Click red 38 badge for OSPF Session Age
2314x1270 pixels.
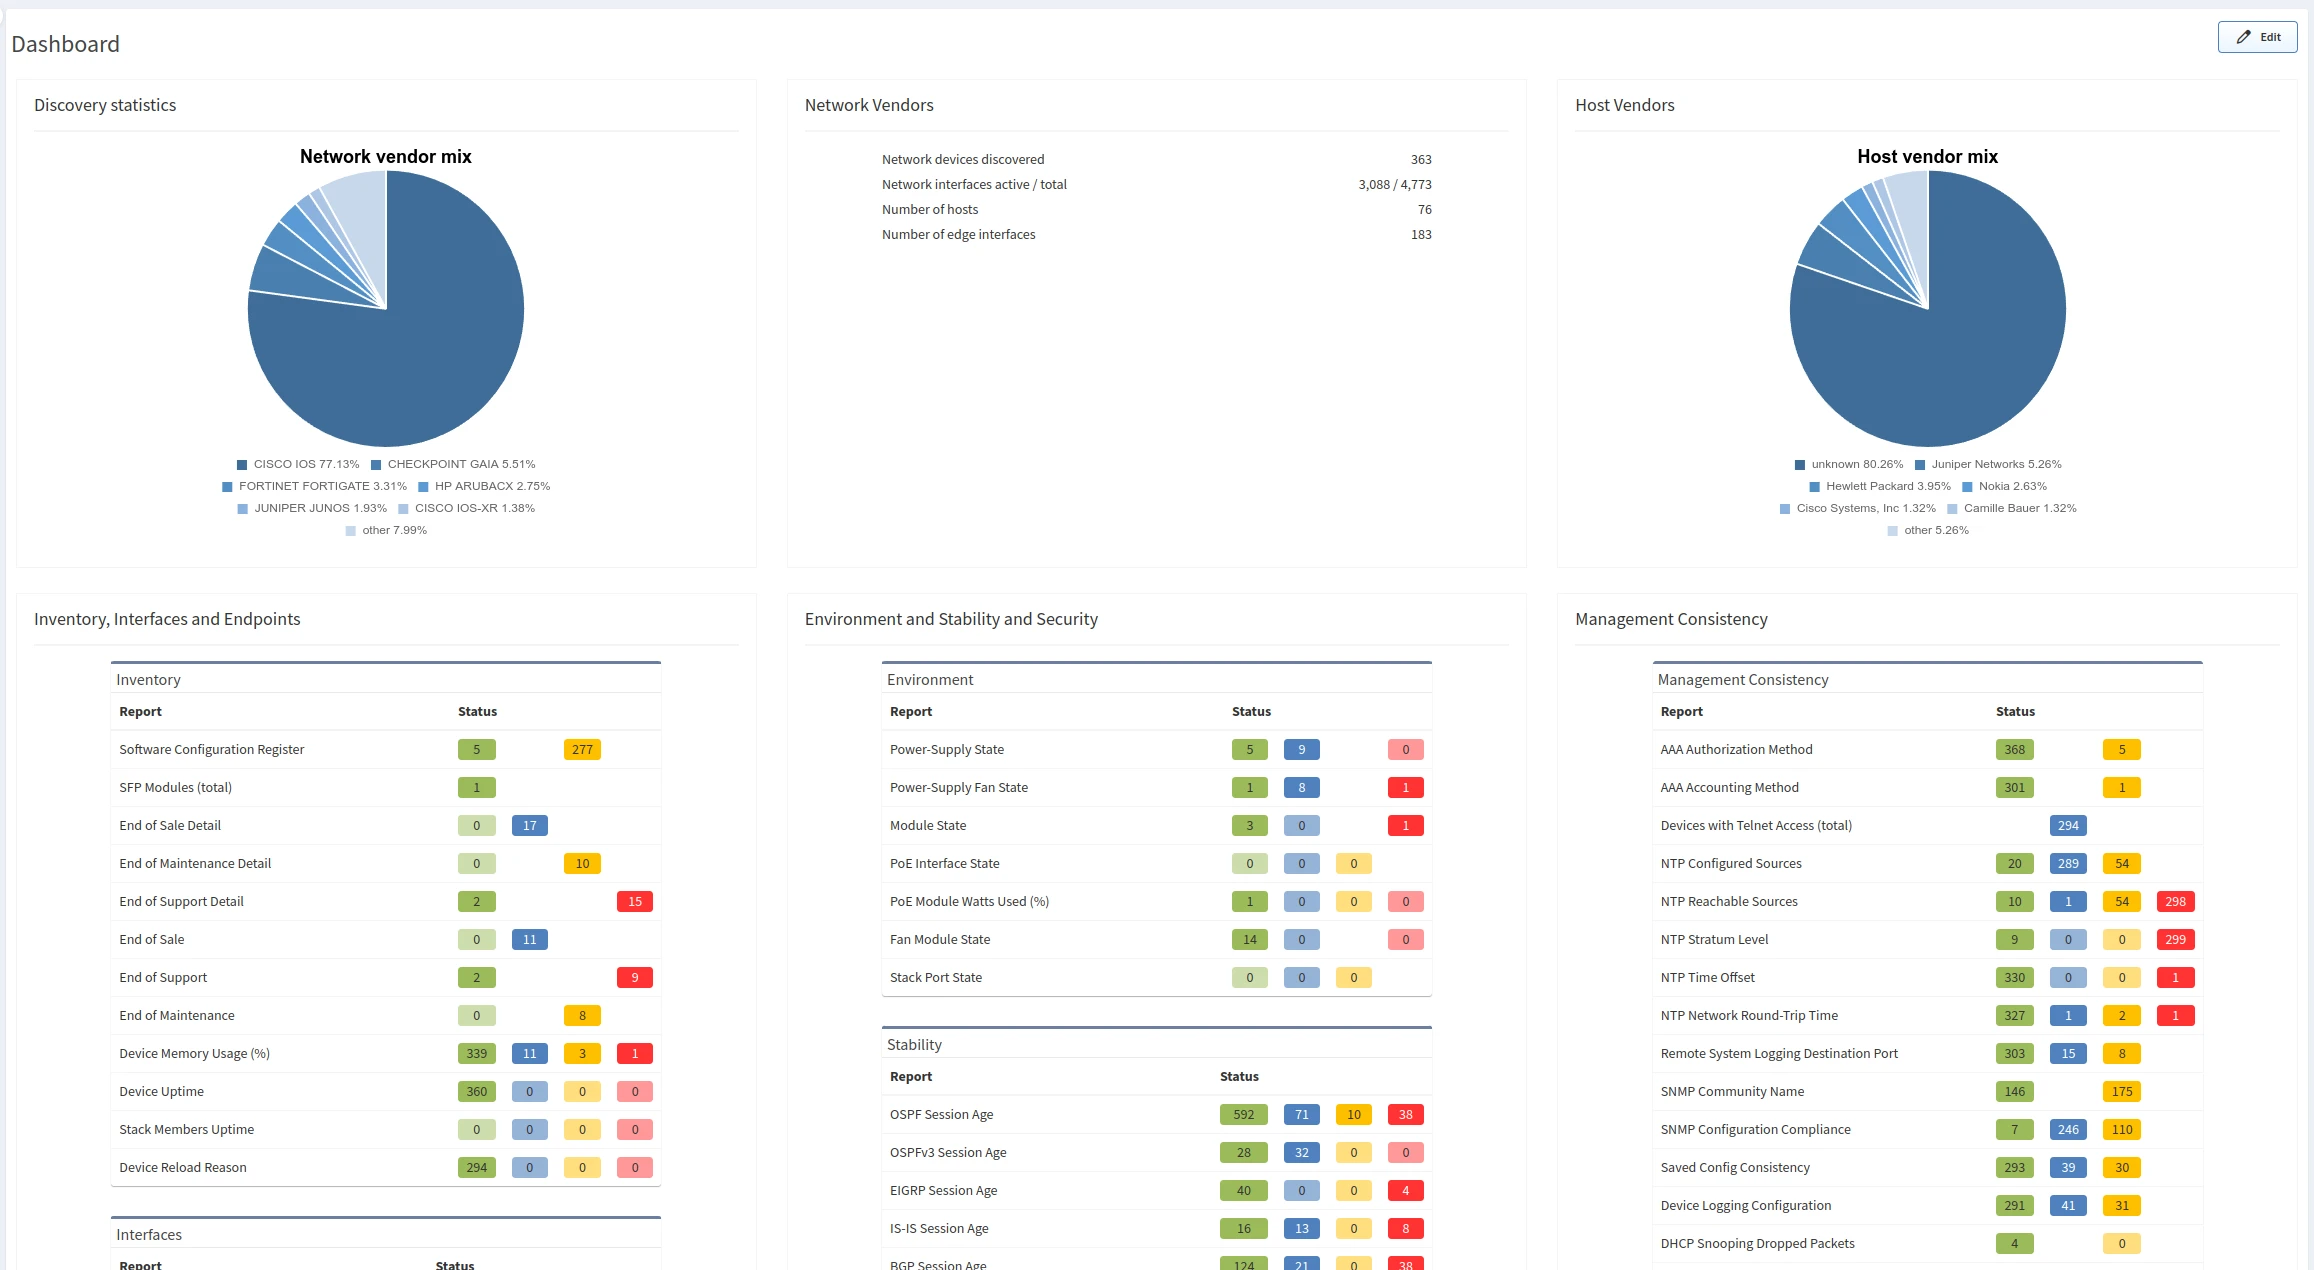click(x=1405, y=1115)
